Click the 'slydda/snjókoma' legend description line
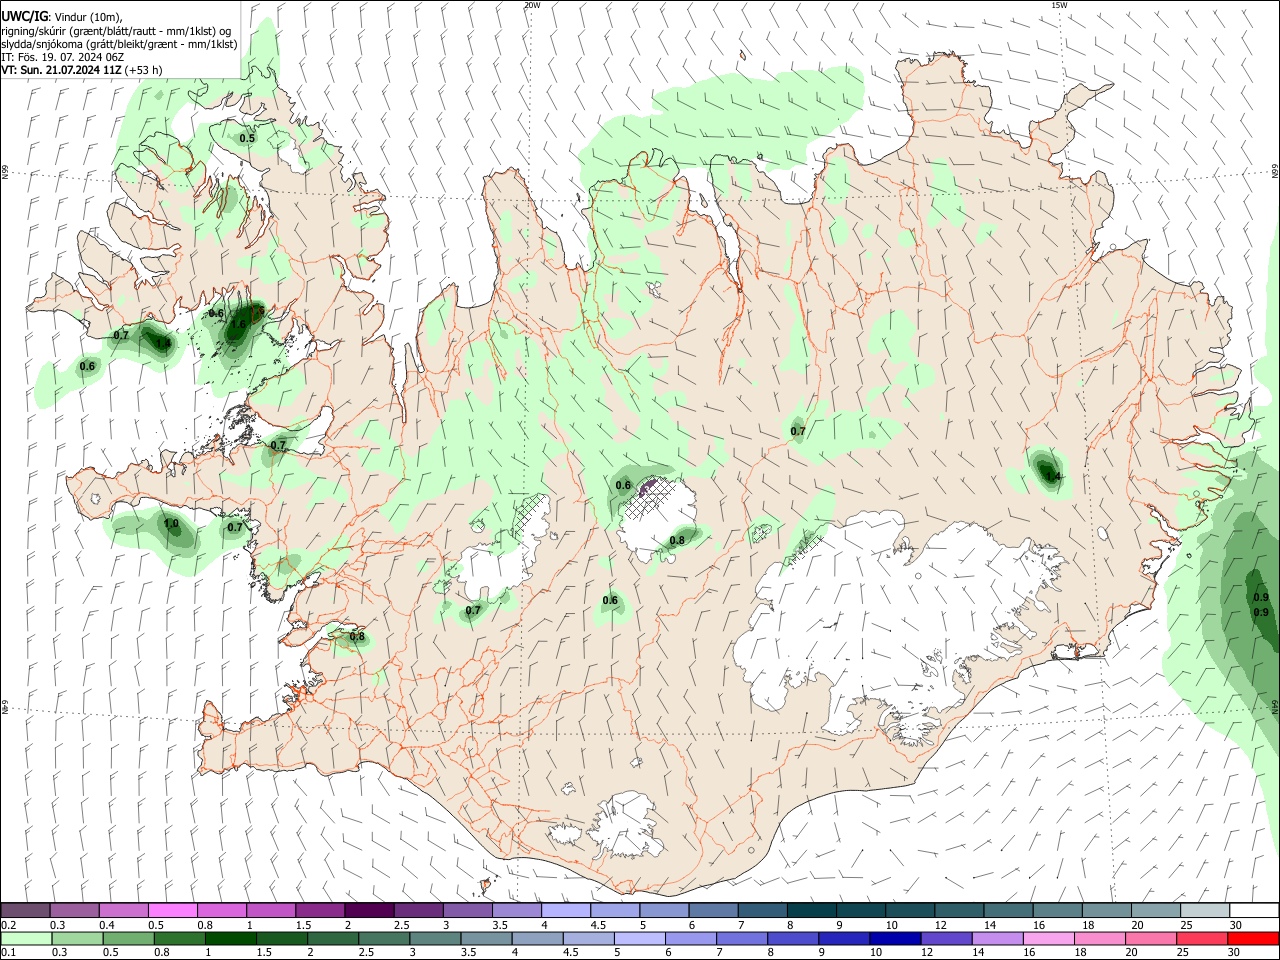The height and width of the screenshot is (960, 1280). [x=119, y=44]
